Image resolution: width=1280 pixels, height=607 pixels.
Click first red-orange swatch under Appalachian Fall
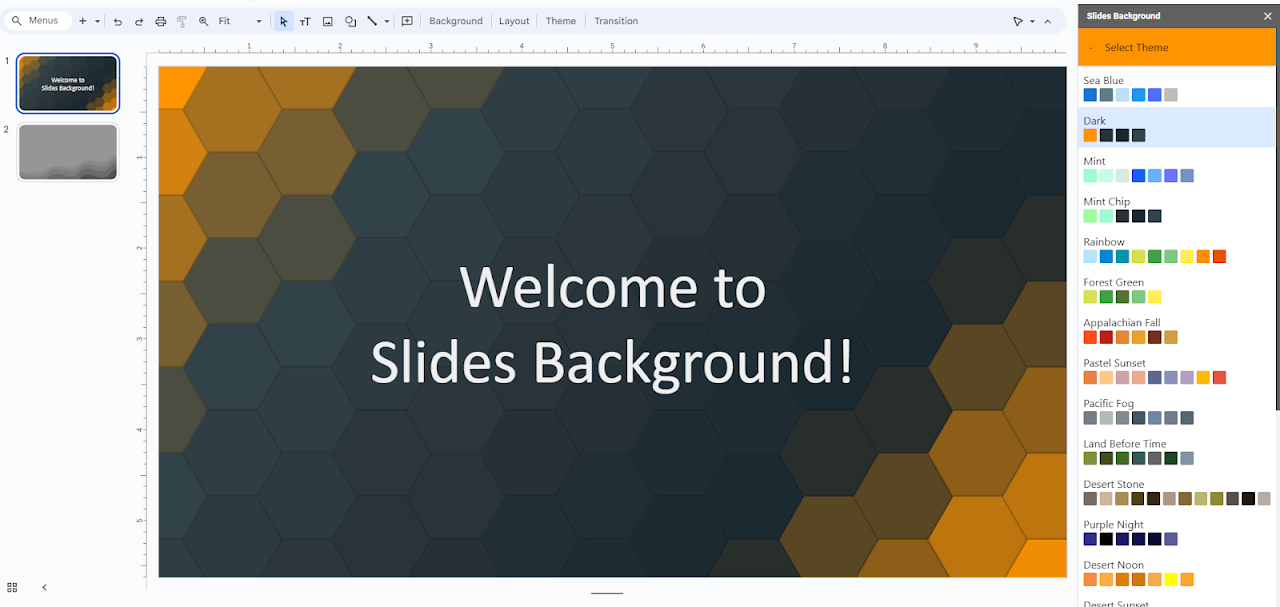point(1090,337)
